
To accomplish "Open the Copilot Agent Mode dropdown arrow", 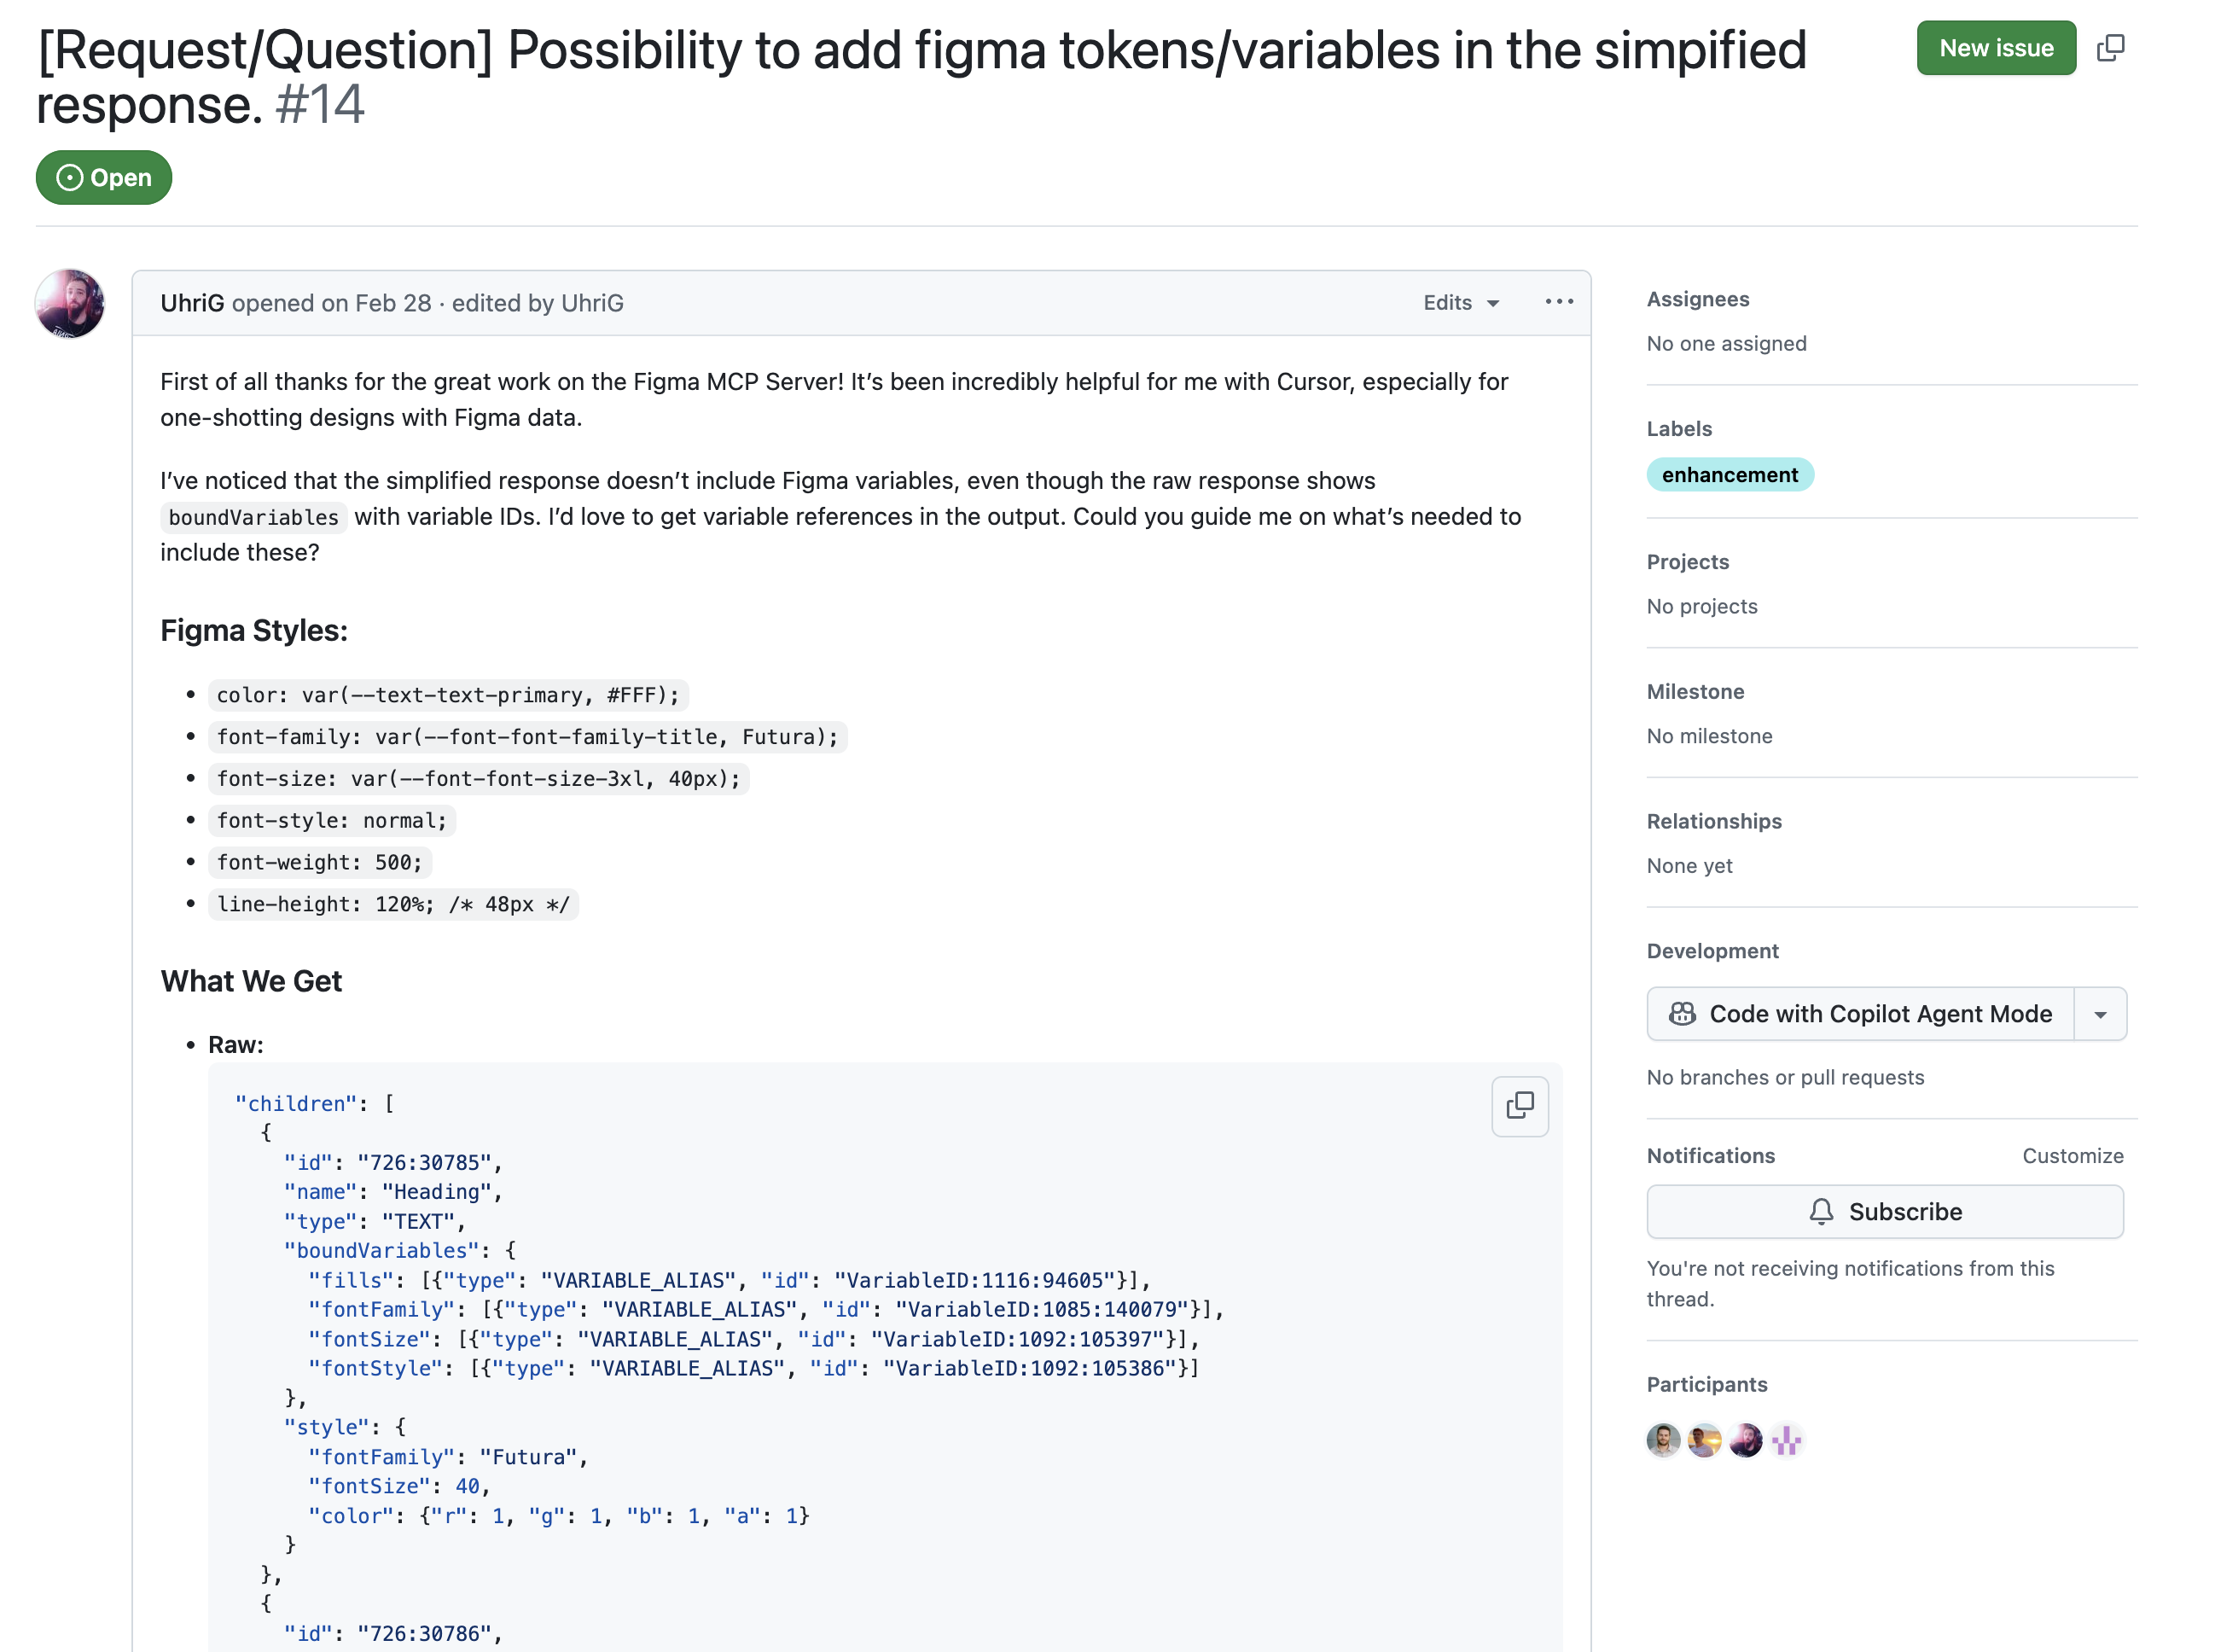I will tap(2100, 1014).
